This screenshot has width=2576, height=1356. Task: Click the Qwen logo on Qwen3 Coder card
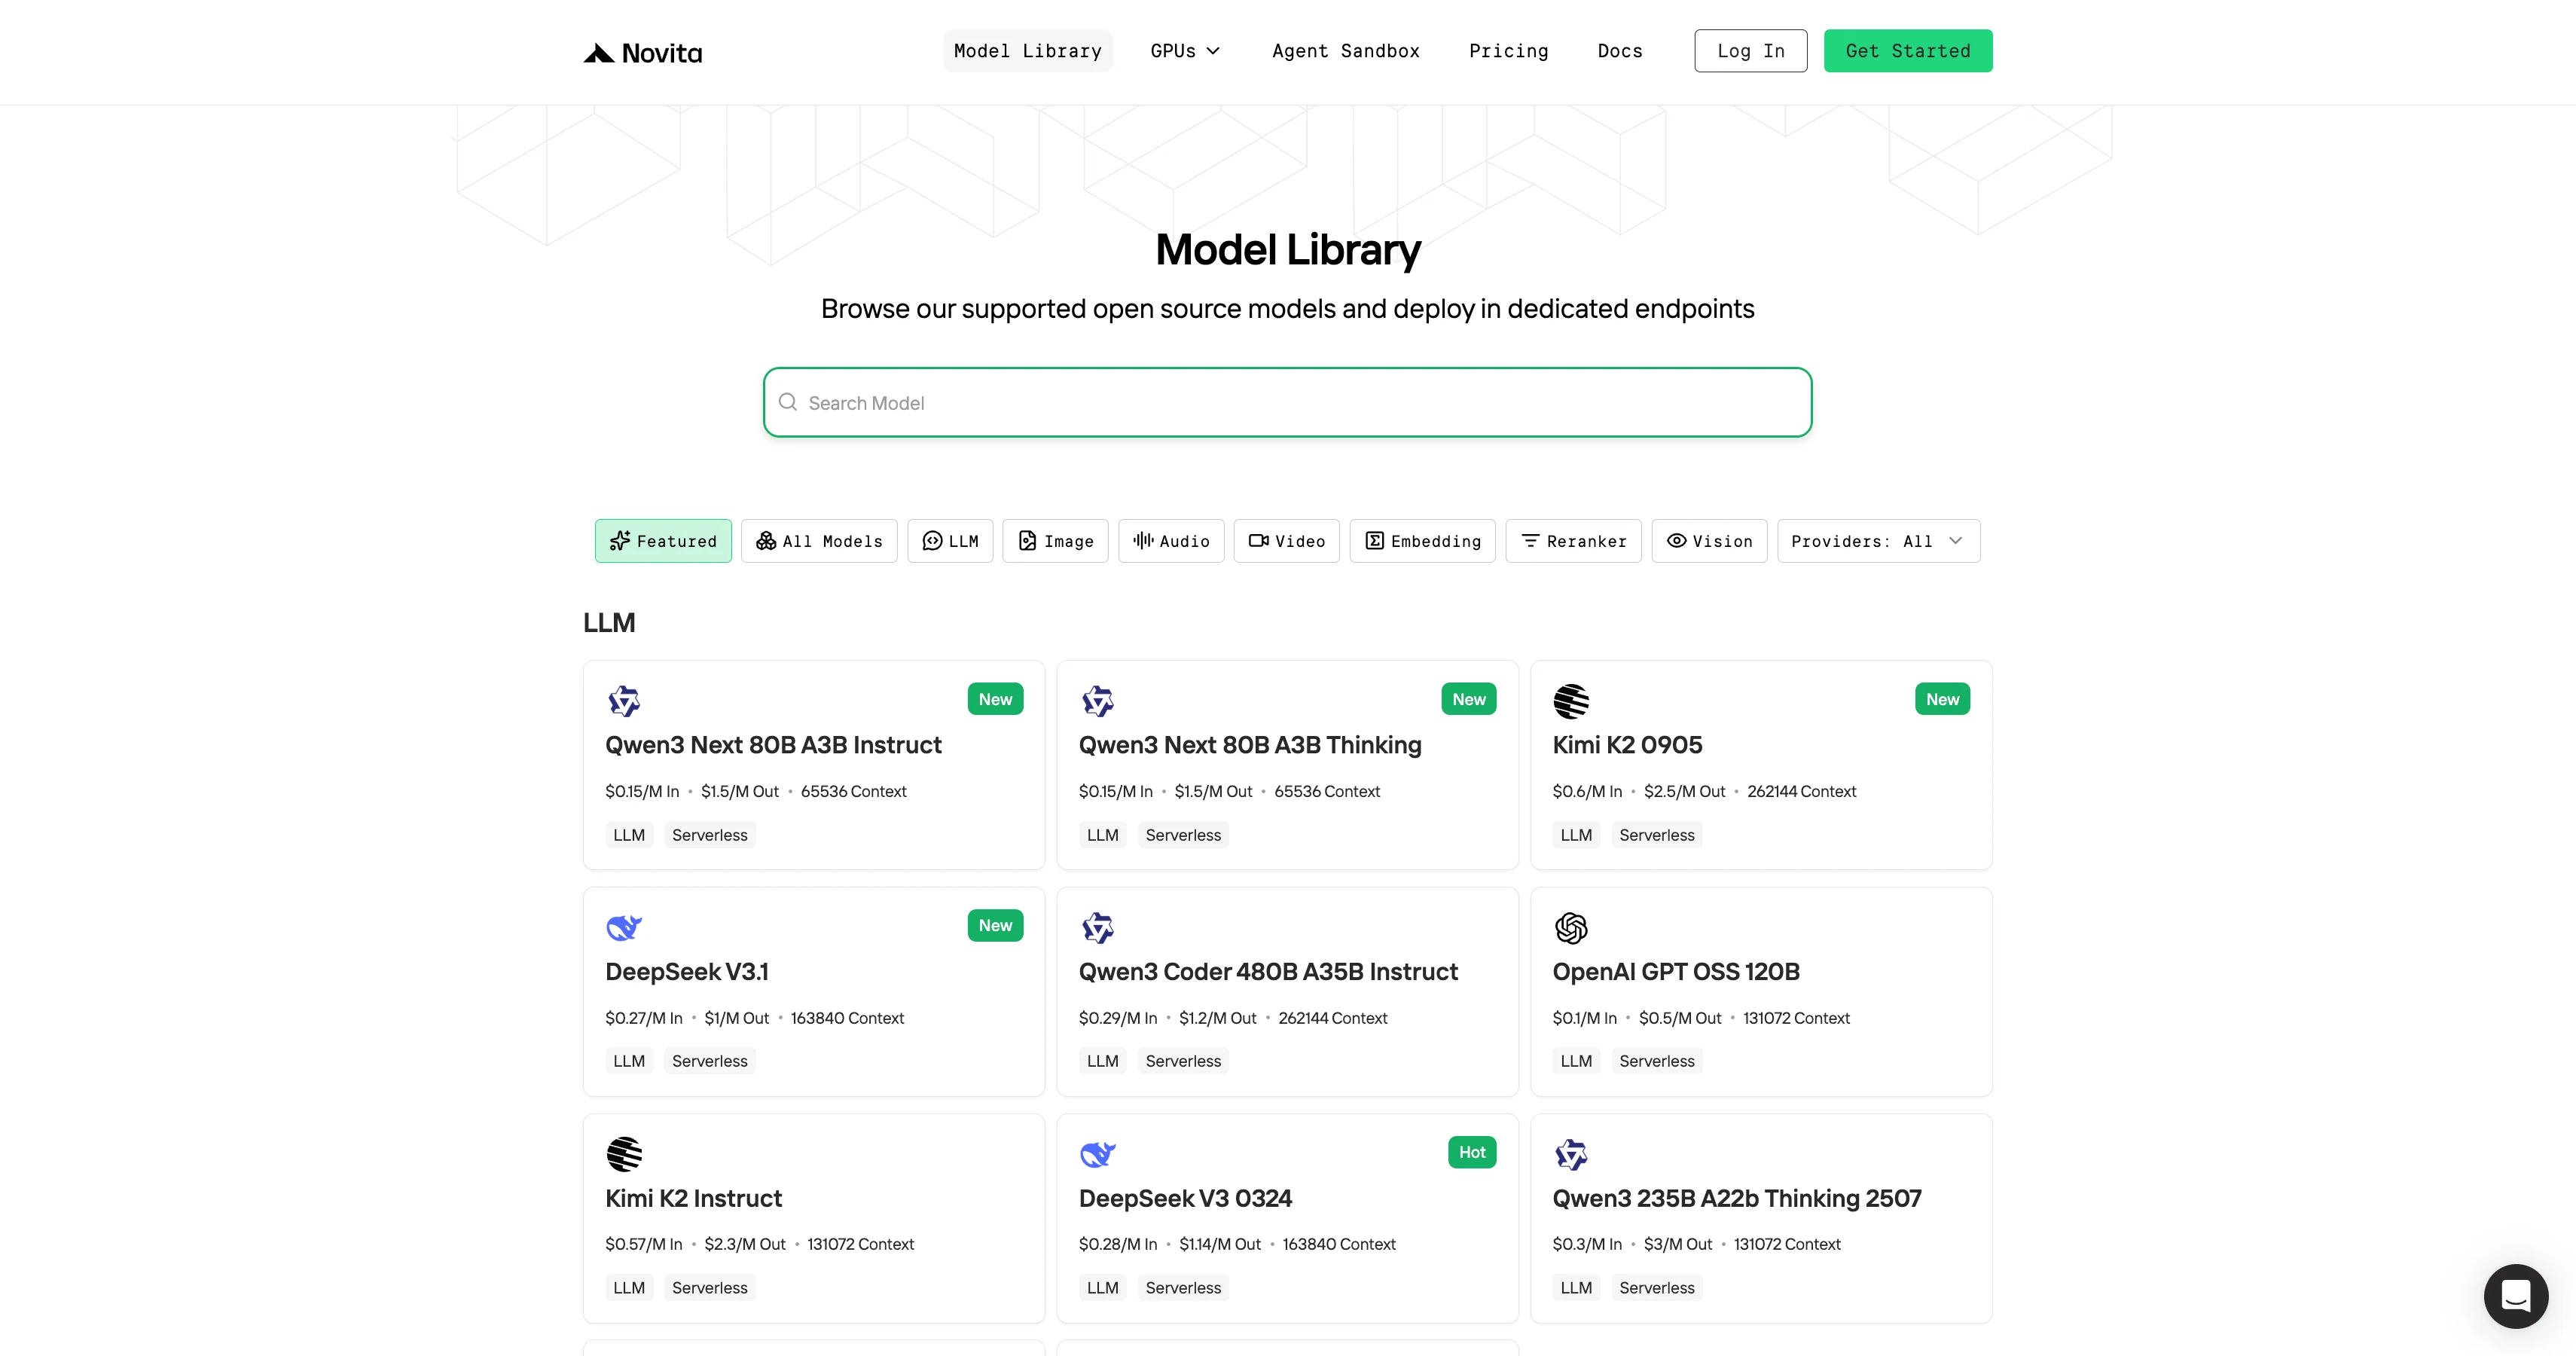1098,928
